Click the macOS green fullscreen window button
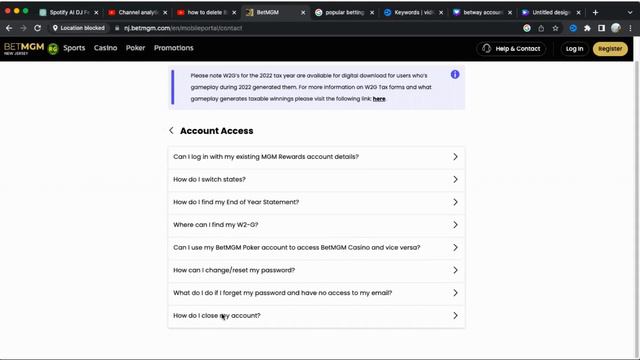 coord(26,11)
